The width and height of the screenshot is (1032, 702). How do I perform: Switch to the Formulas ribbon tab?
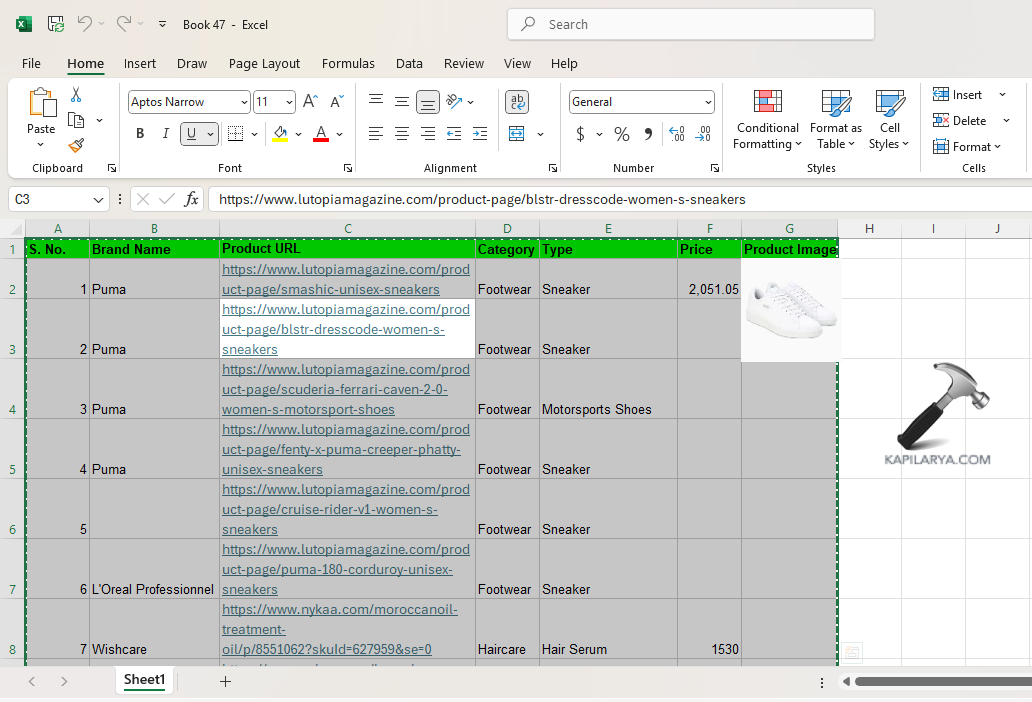tap(348, 63)
